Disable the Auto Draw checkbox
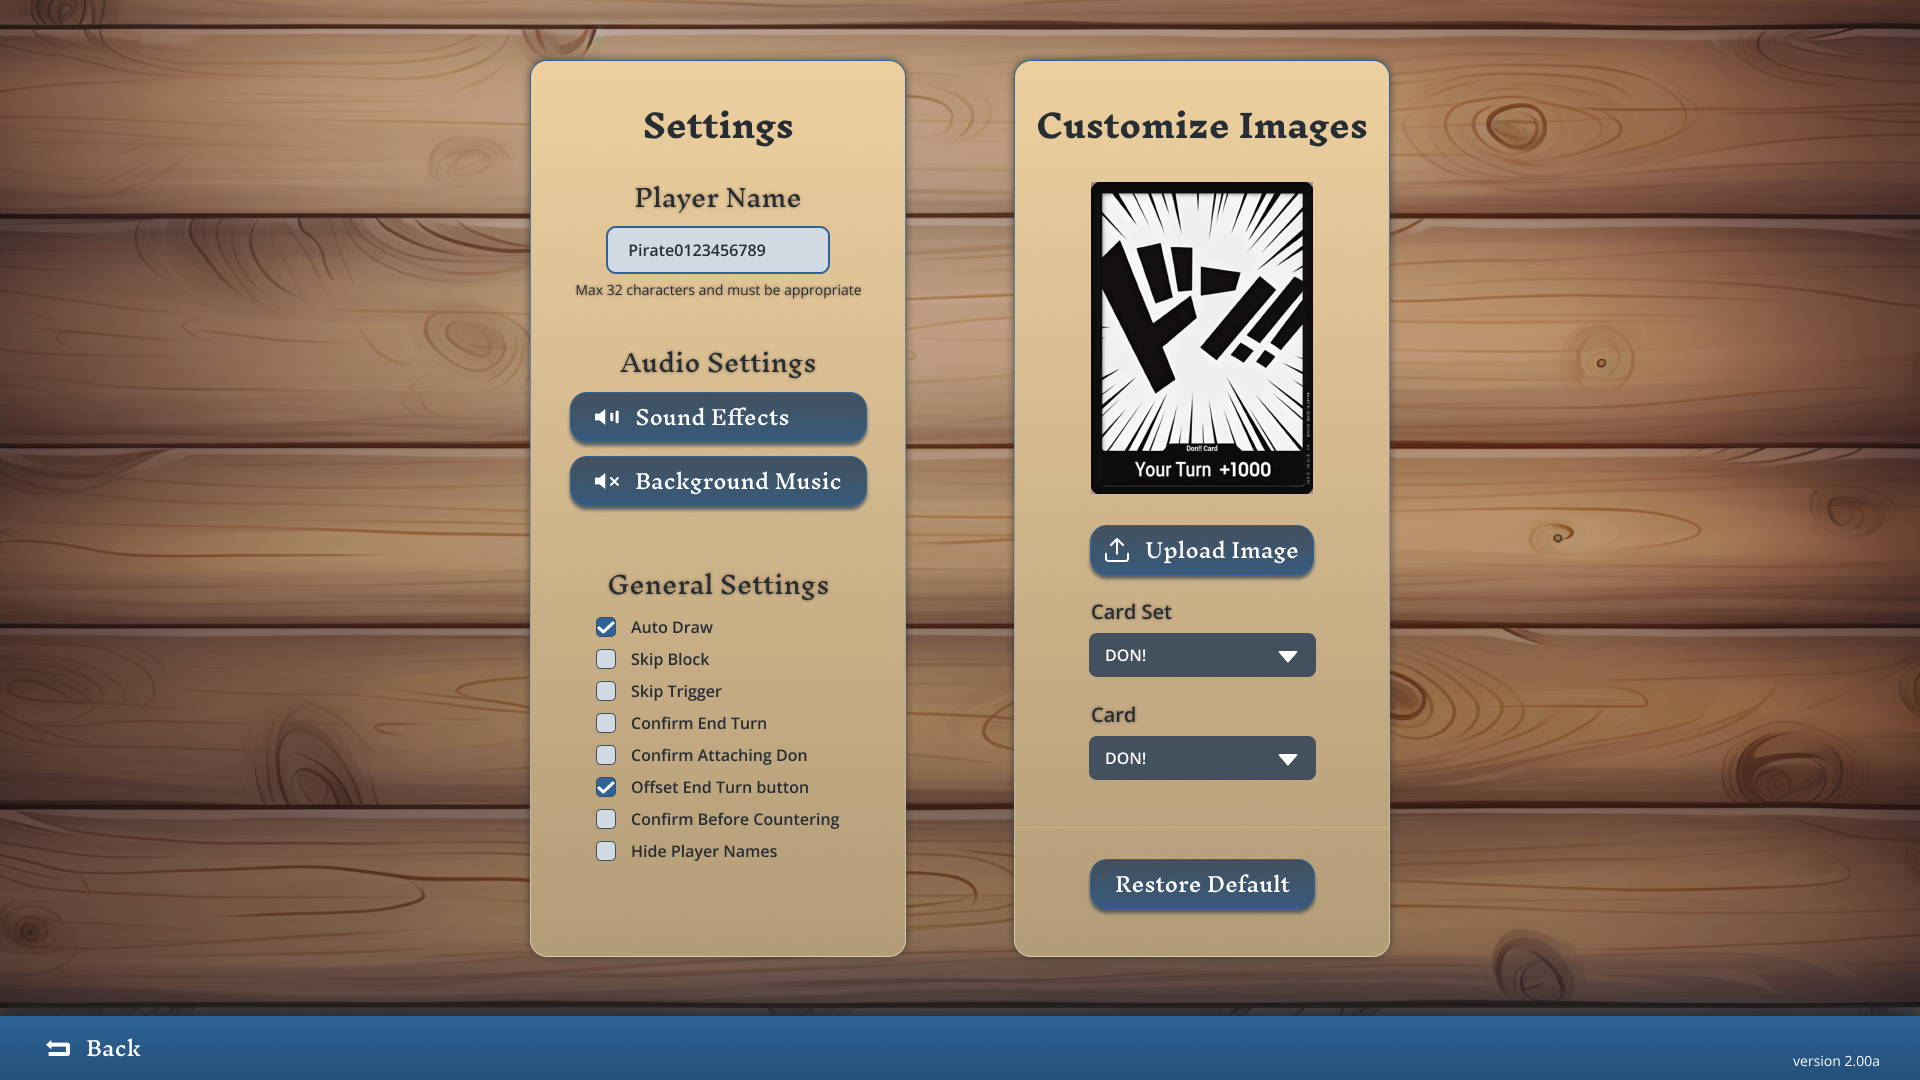The image size is (1920, 1080). pyautogui.click(x=606, y=627)
